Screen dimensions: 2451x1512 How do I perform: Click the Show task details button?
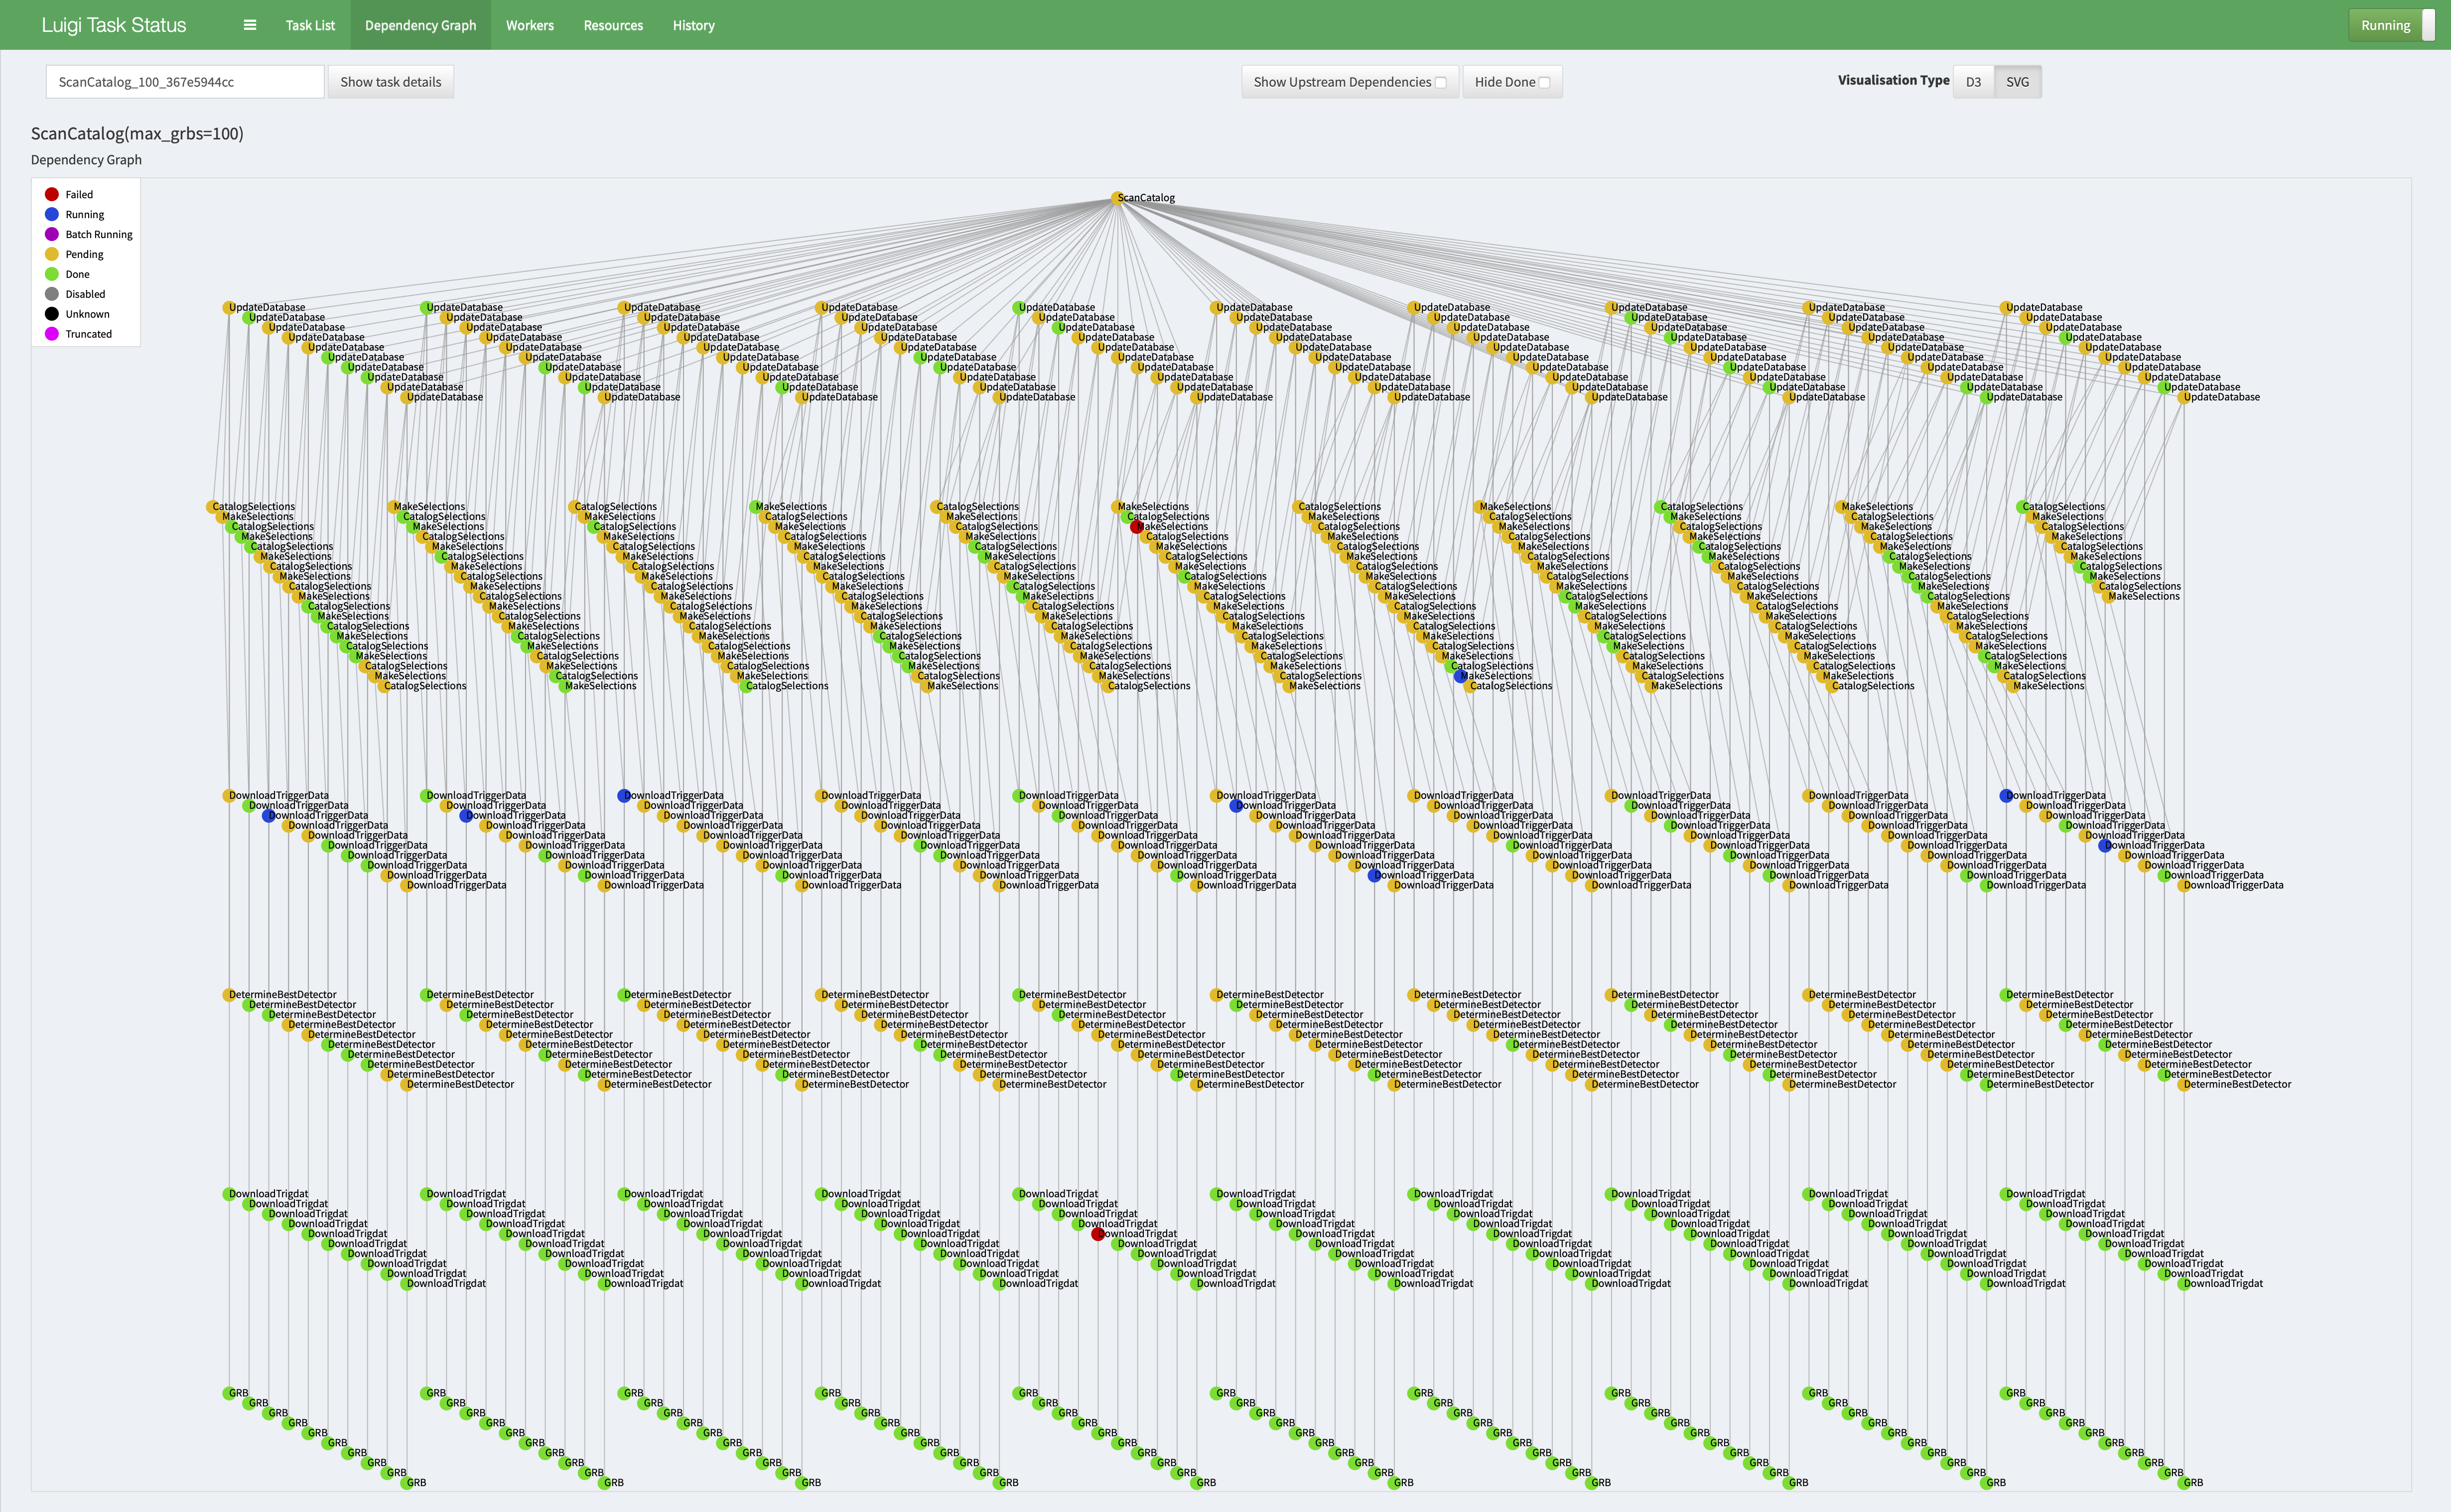390,82
